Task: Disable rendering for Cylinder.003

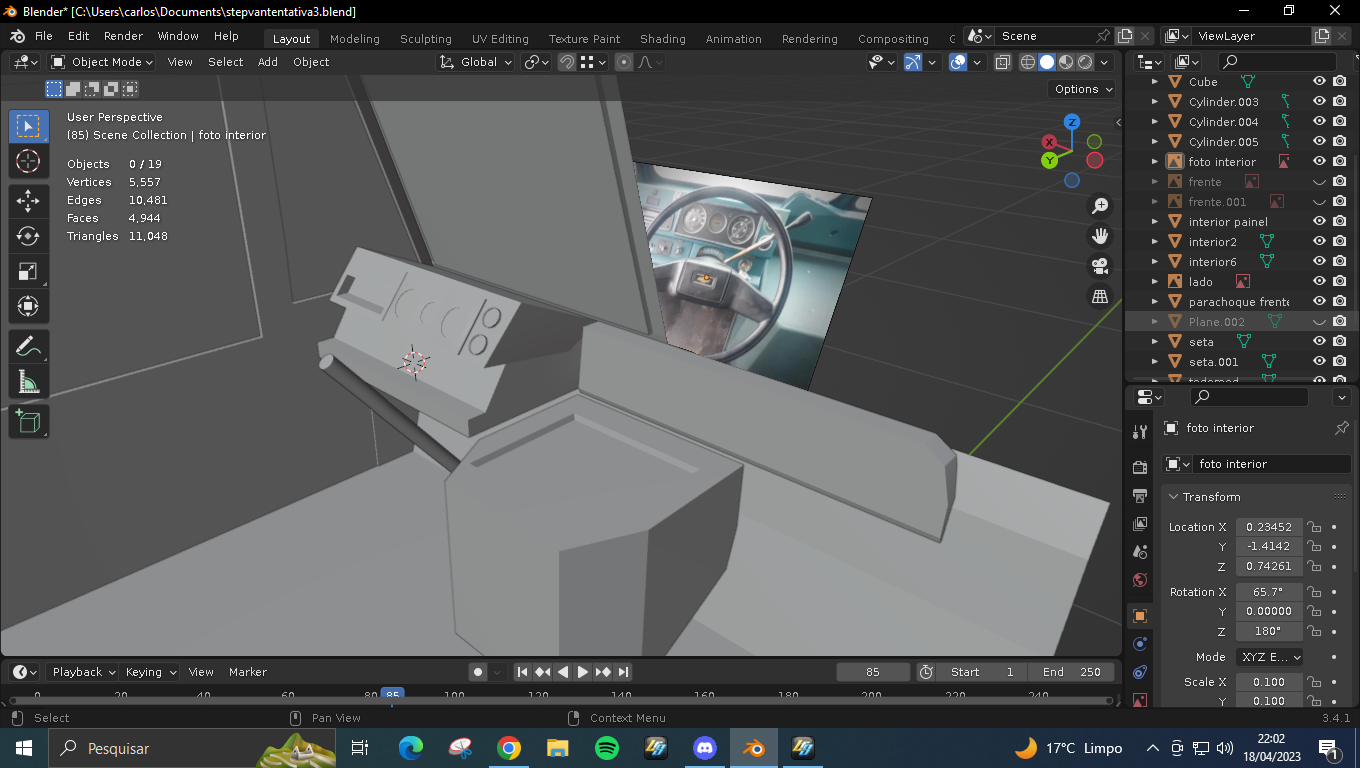Action: coord(1340,102)
